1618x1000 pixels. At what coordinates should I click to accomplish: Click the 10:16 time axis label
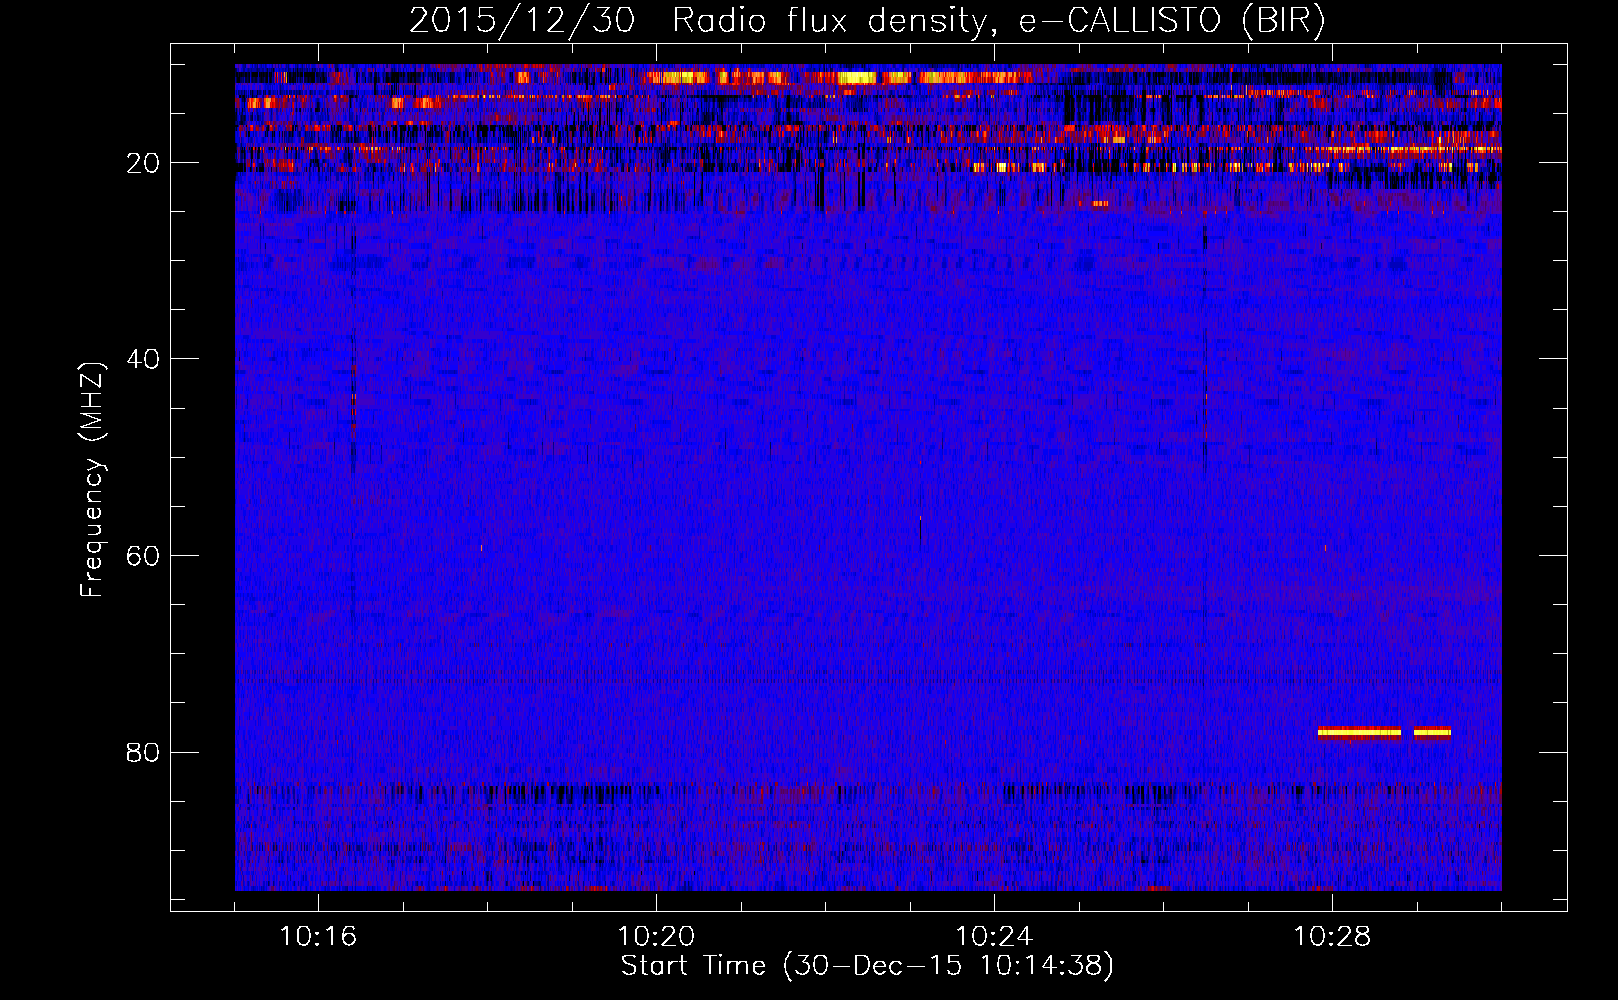pos(318,937)
